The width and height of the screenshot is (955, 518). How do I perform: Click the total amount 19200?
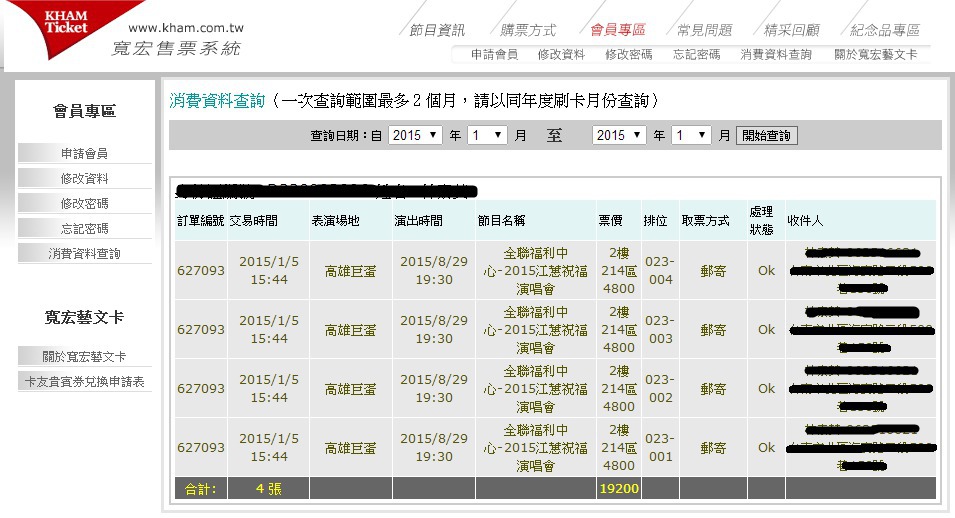(619, 489)
